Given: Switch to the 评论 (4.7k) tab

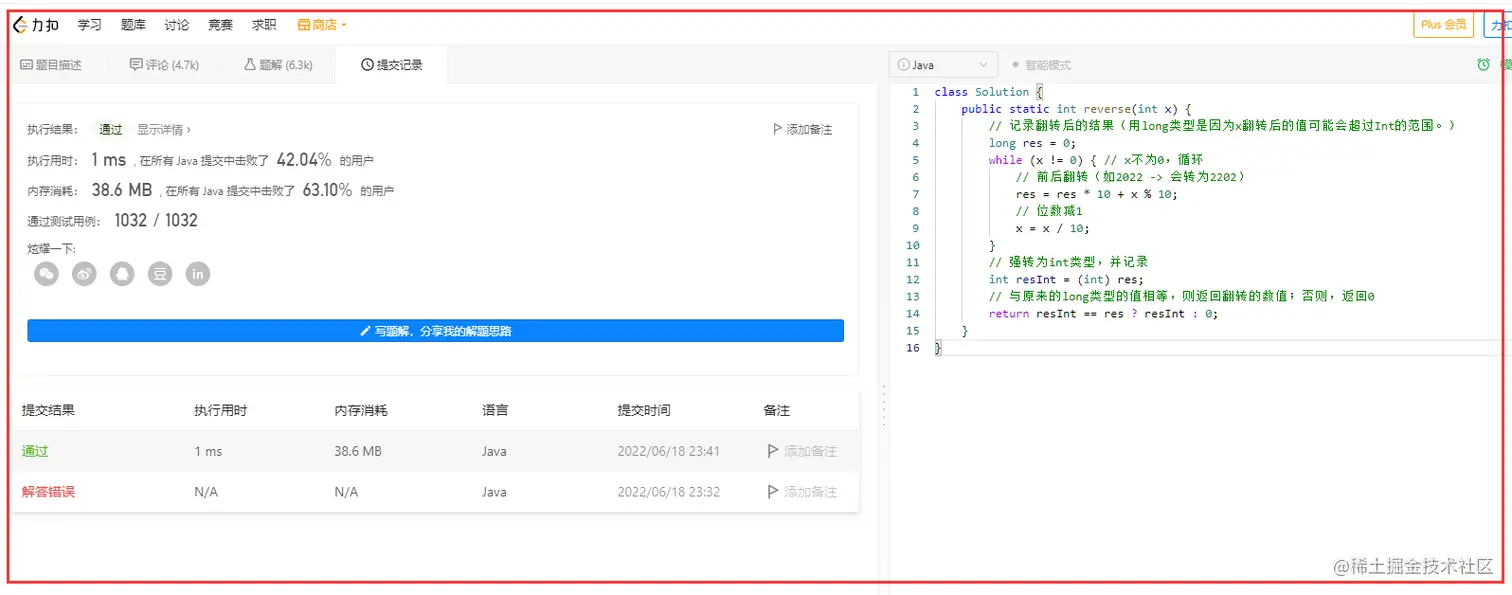Looking at the screenshot, I should [x=164, y=65].
